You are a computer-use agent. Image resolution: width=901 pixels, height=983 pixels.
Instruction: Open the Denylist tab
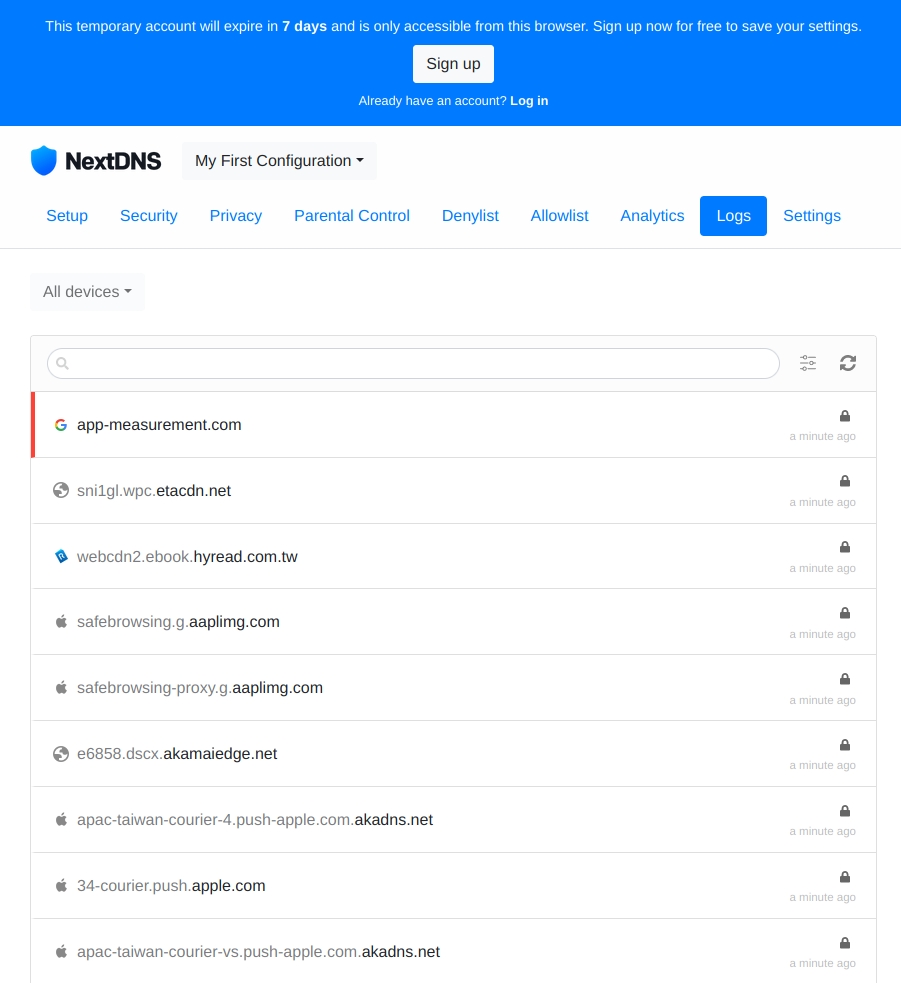(470, 216)
